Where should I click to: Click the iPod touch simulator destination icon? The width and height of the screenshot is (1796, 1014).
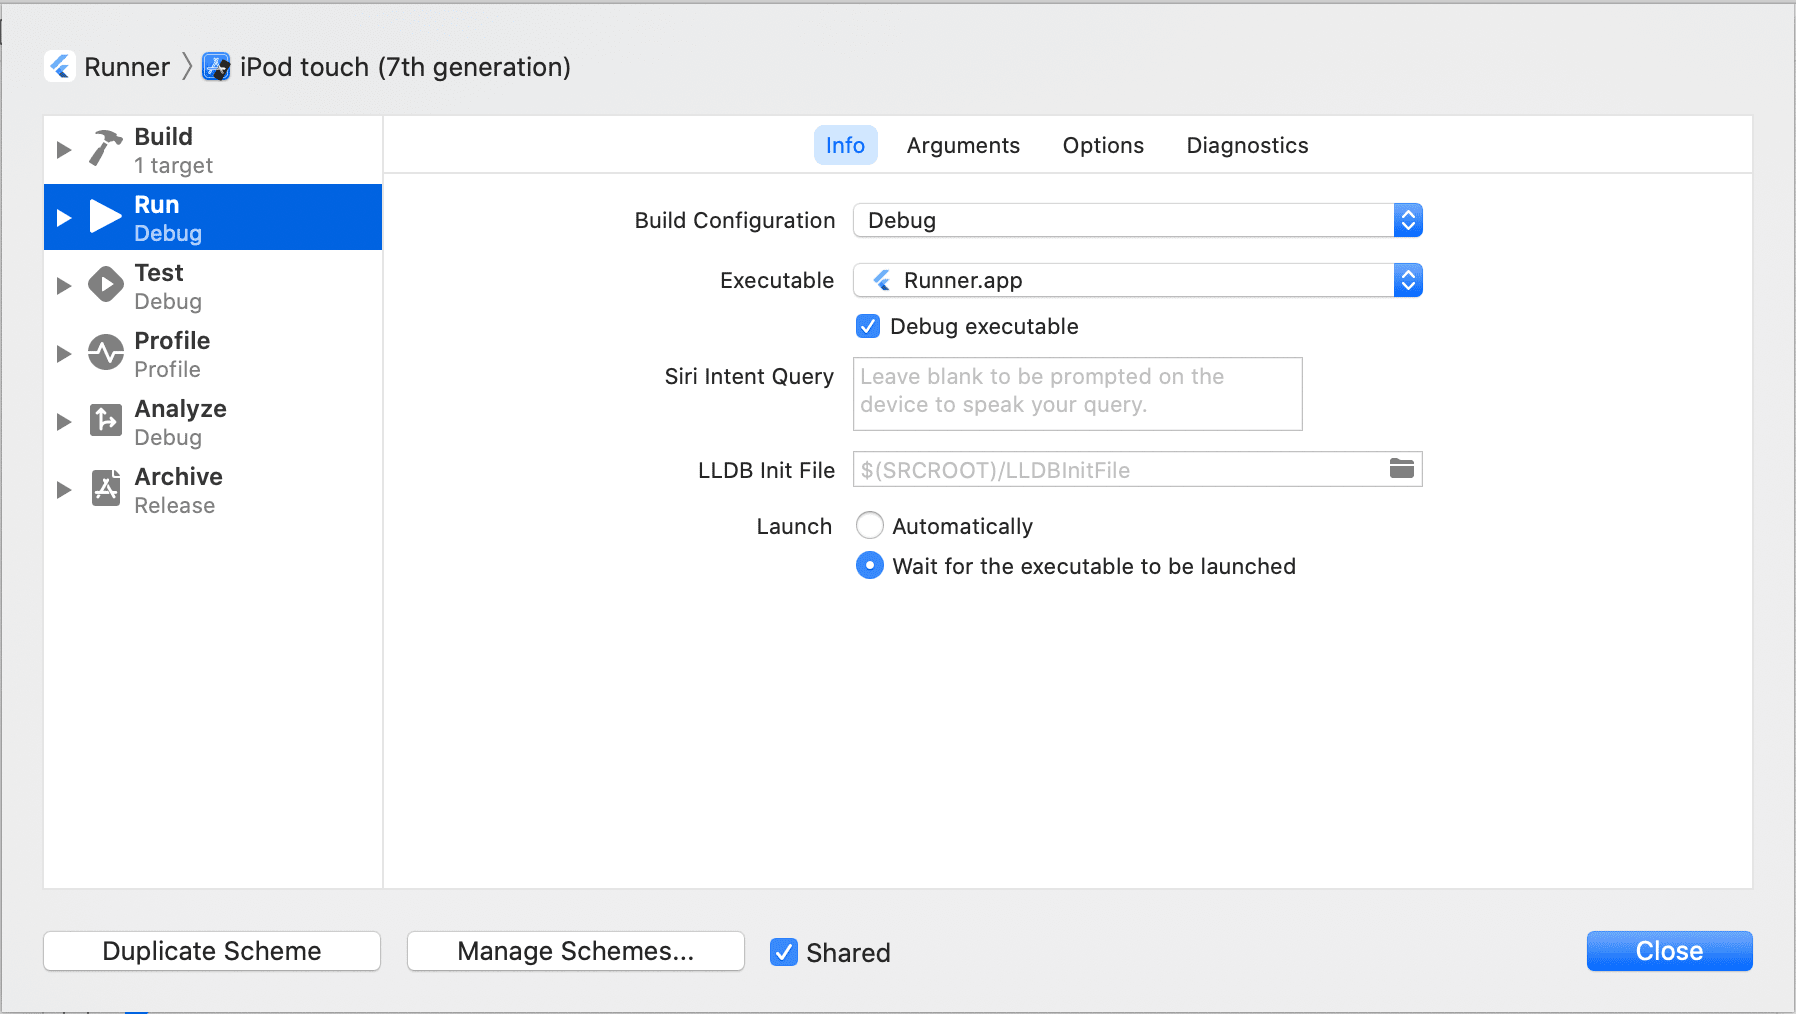click(216, 67)
